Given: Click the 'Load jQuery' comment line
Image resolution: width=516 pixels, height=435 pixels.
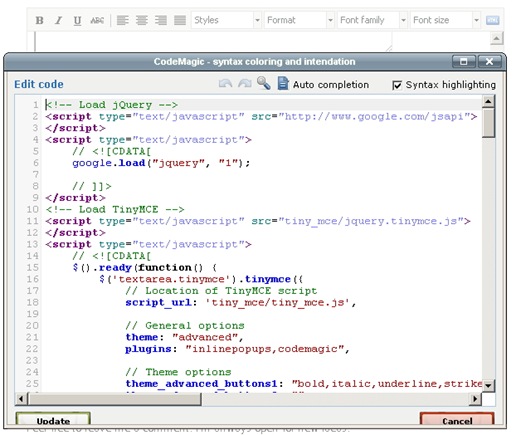Looking at the screenshot, I should [x=112, y=105].
